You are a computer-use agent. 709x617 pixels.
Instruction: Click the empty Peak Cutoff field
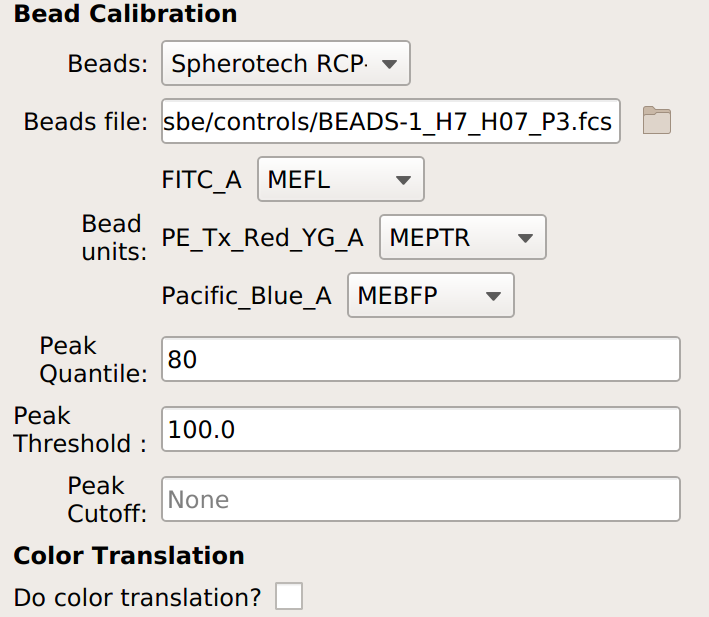click(x=421, y=499)
